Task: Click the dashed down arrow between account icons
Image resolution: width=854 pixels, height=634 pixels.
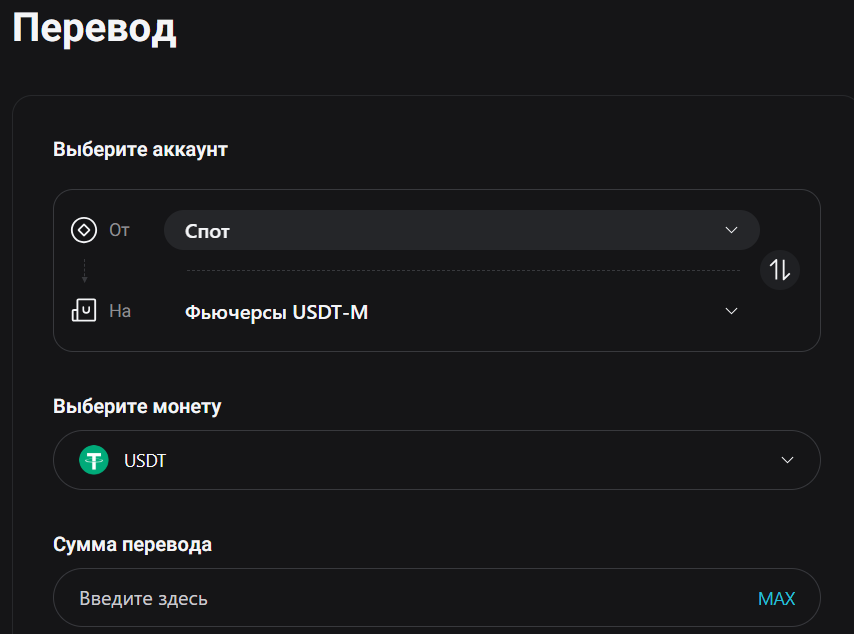Action: click(x=84, y=270)
